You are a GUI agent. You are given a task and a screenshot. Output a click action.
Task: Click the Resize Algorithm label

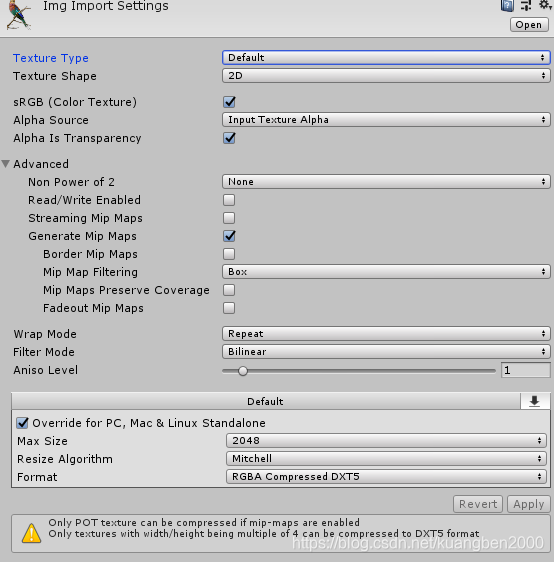pos(65,459)
